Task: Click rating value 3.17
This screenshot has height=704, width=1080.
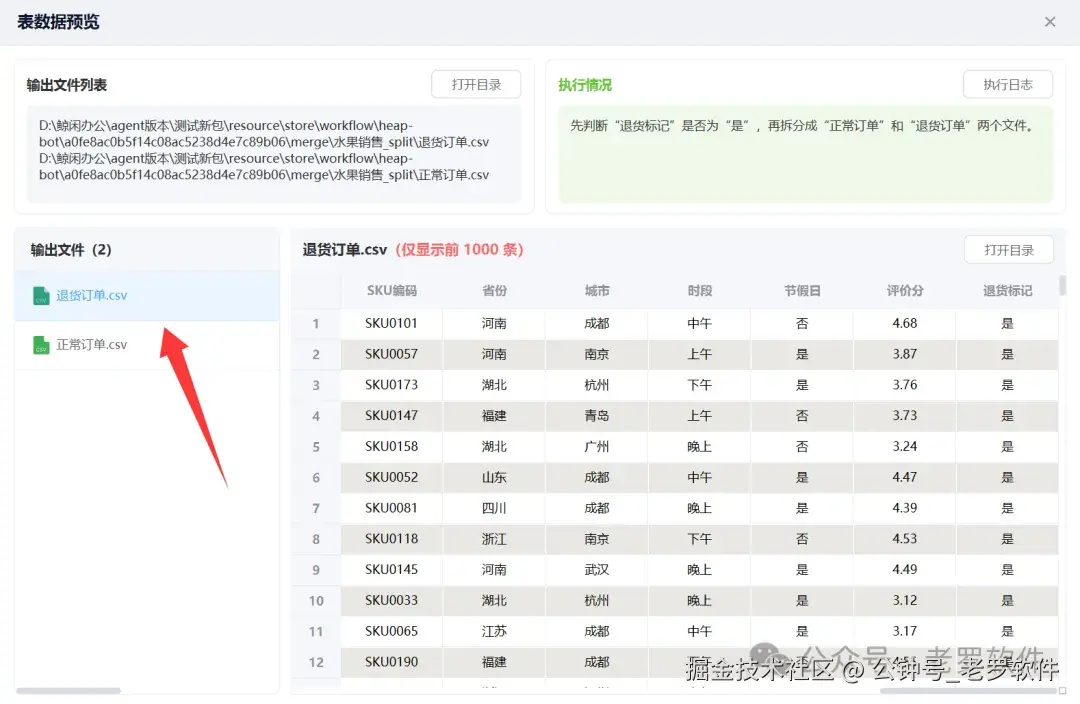Action: pos(904,631)
